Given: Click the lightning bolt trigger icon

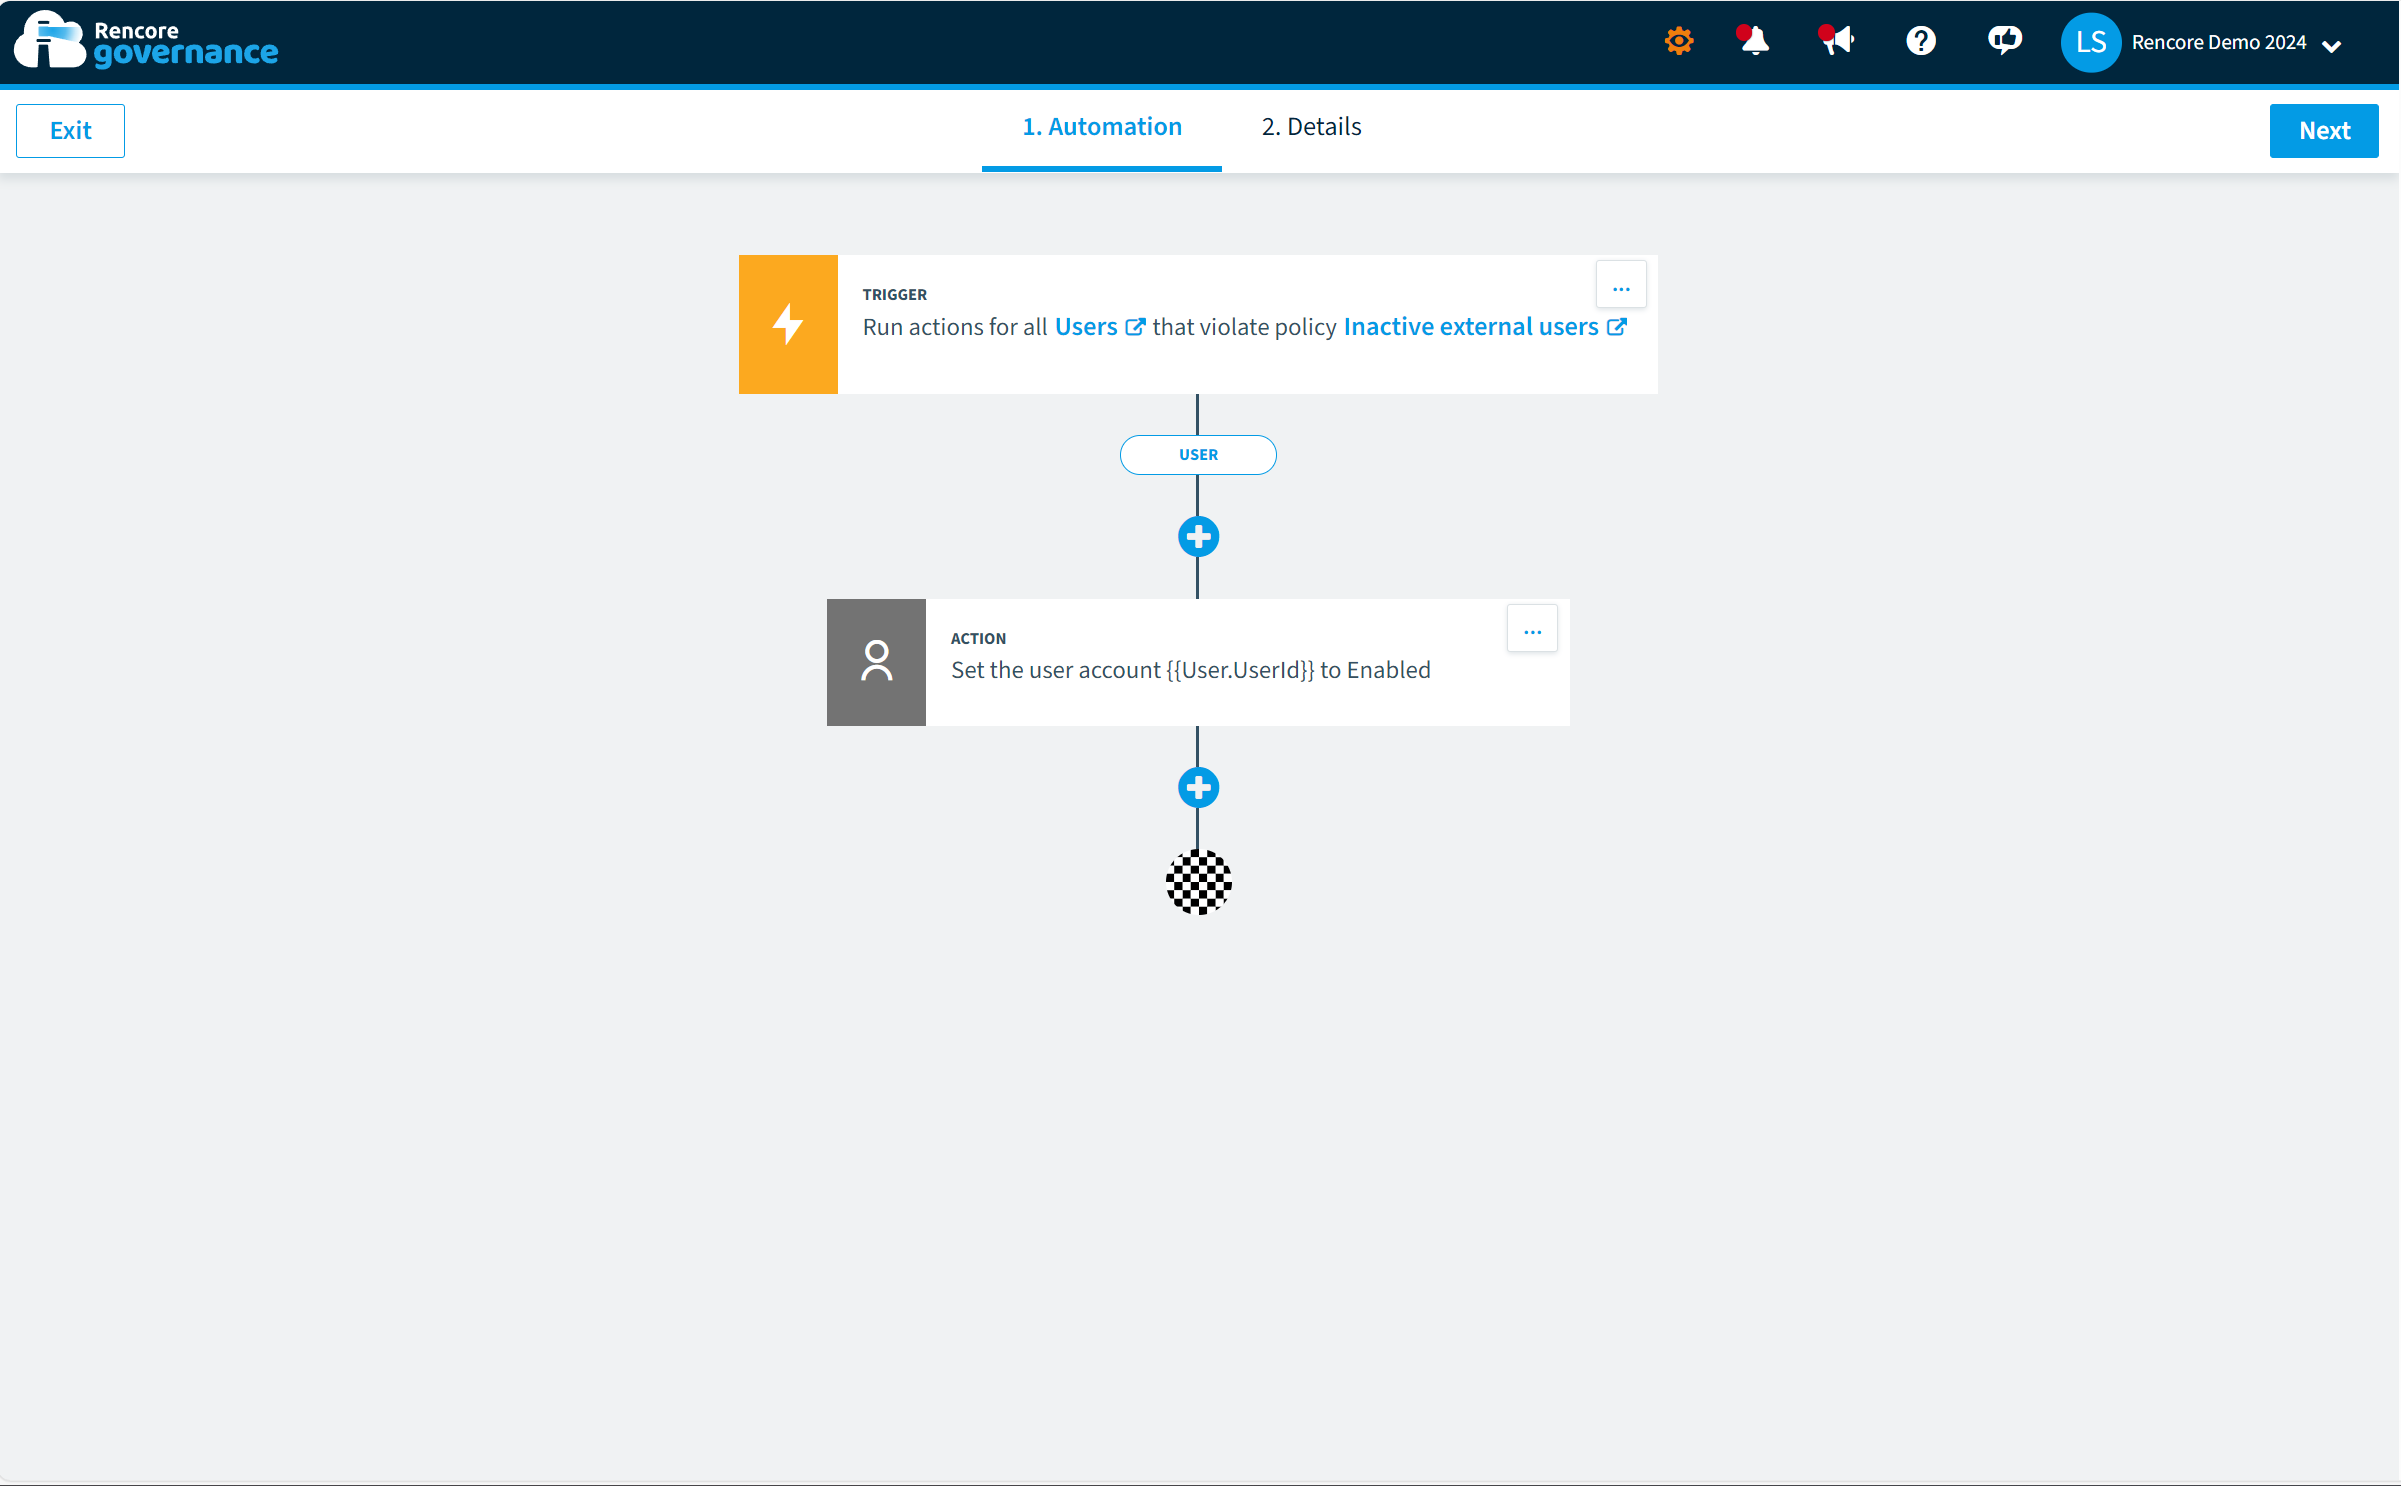Looking at the screenshot, I should (x=791, y=324).
